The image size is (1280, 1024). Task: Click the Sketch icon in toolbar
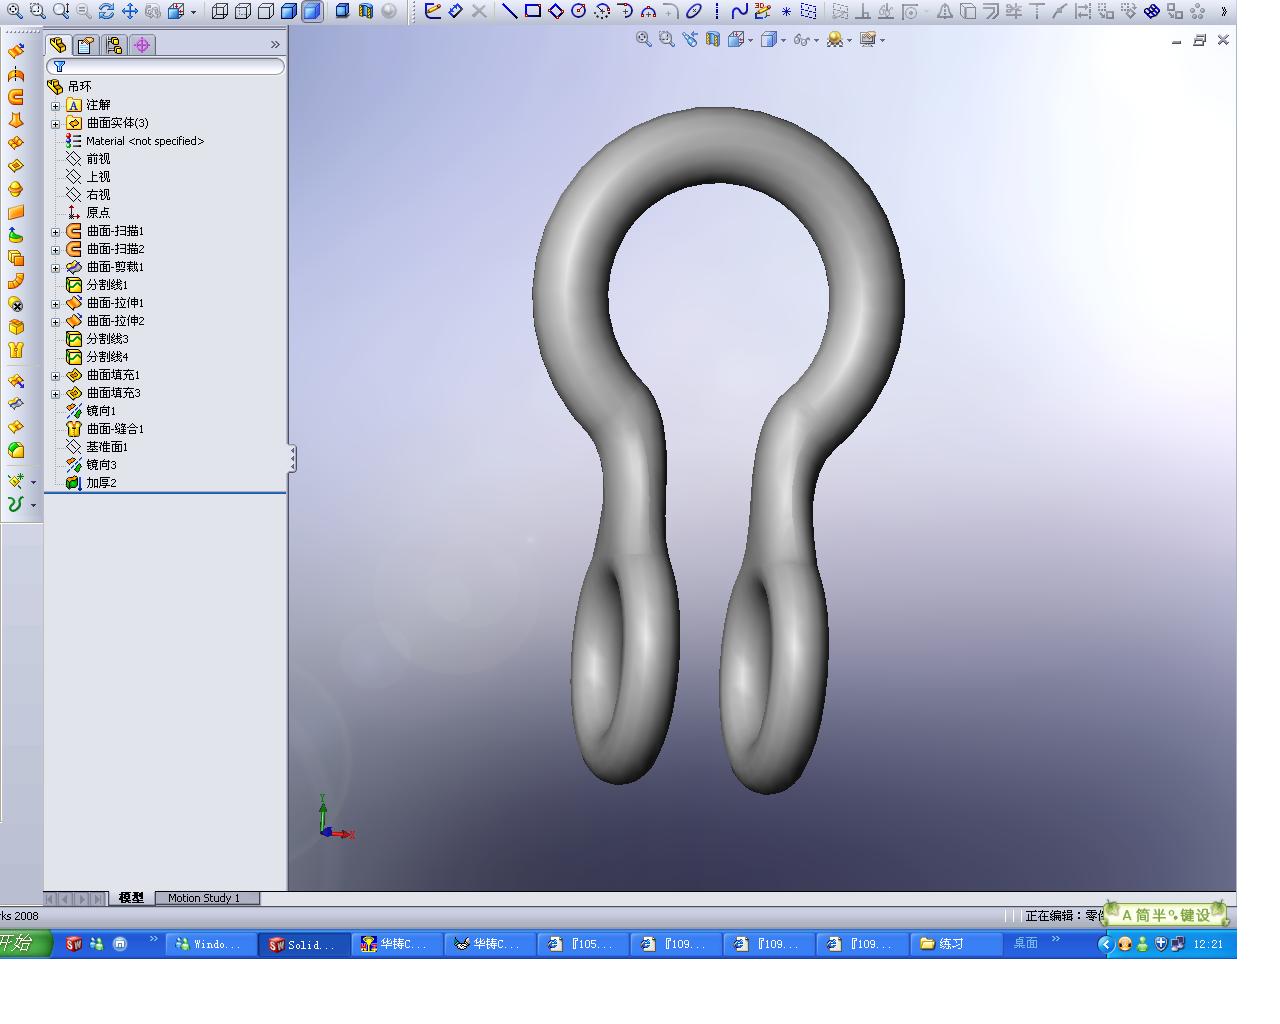pyautogui.click(x=432, y=11)
